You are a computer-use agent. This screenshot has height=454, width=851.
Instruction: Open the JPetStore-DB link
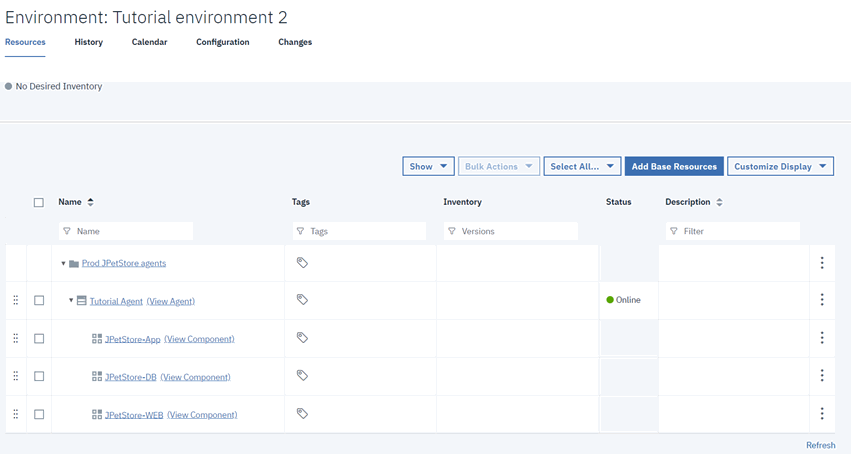pyautogui.click(x=130, y=377)
